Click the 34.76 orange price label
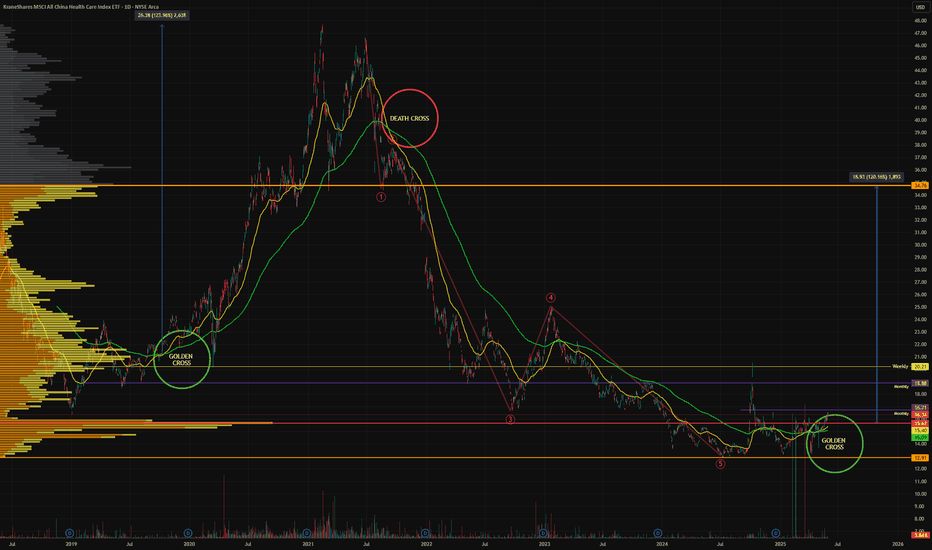932x550 pixels. [x=920, y=186]
